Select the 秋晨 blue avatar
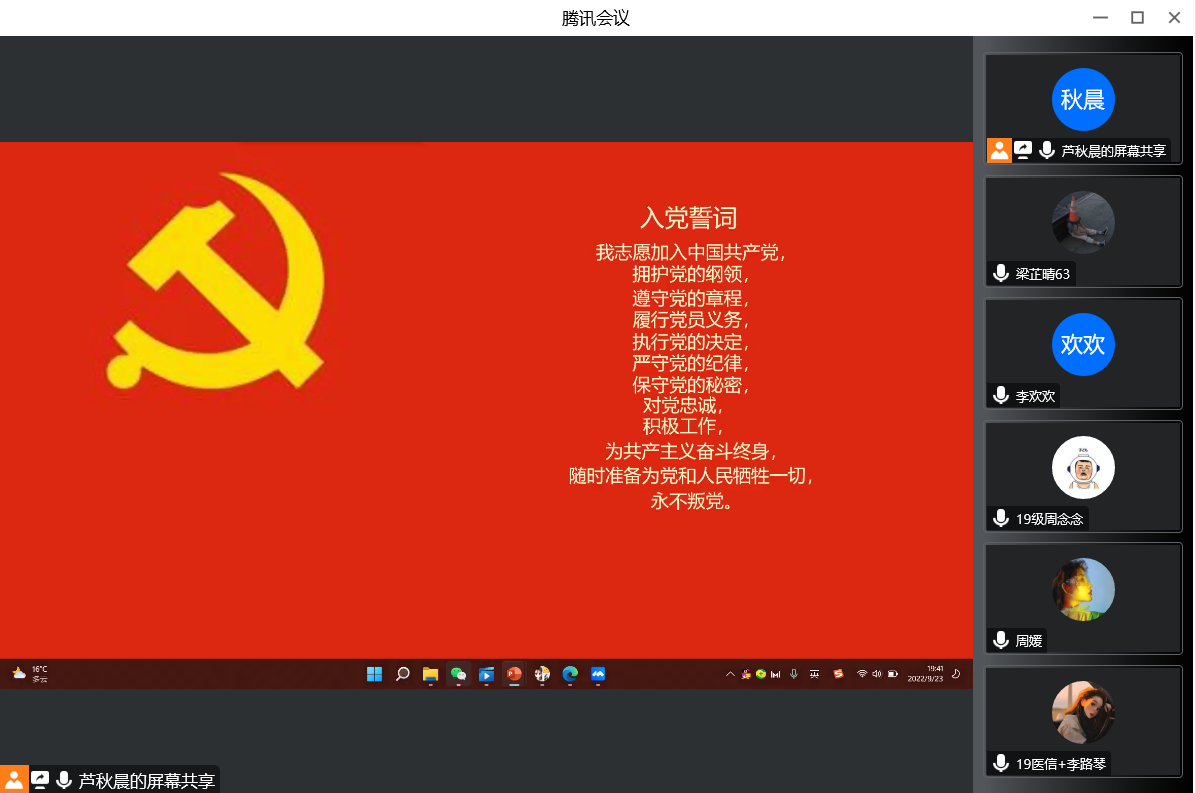 coord(1083,99)
